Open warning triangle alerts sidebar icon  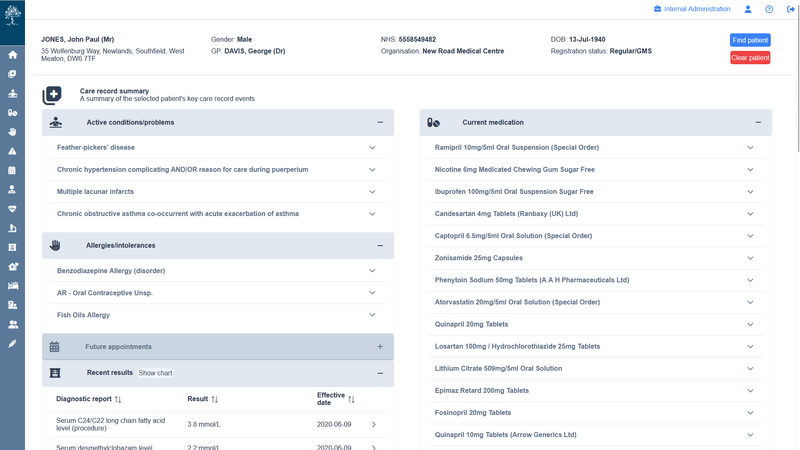tap(12, 151)
